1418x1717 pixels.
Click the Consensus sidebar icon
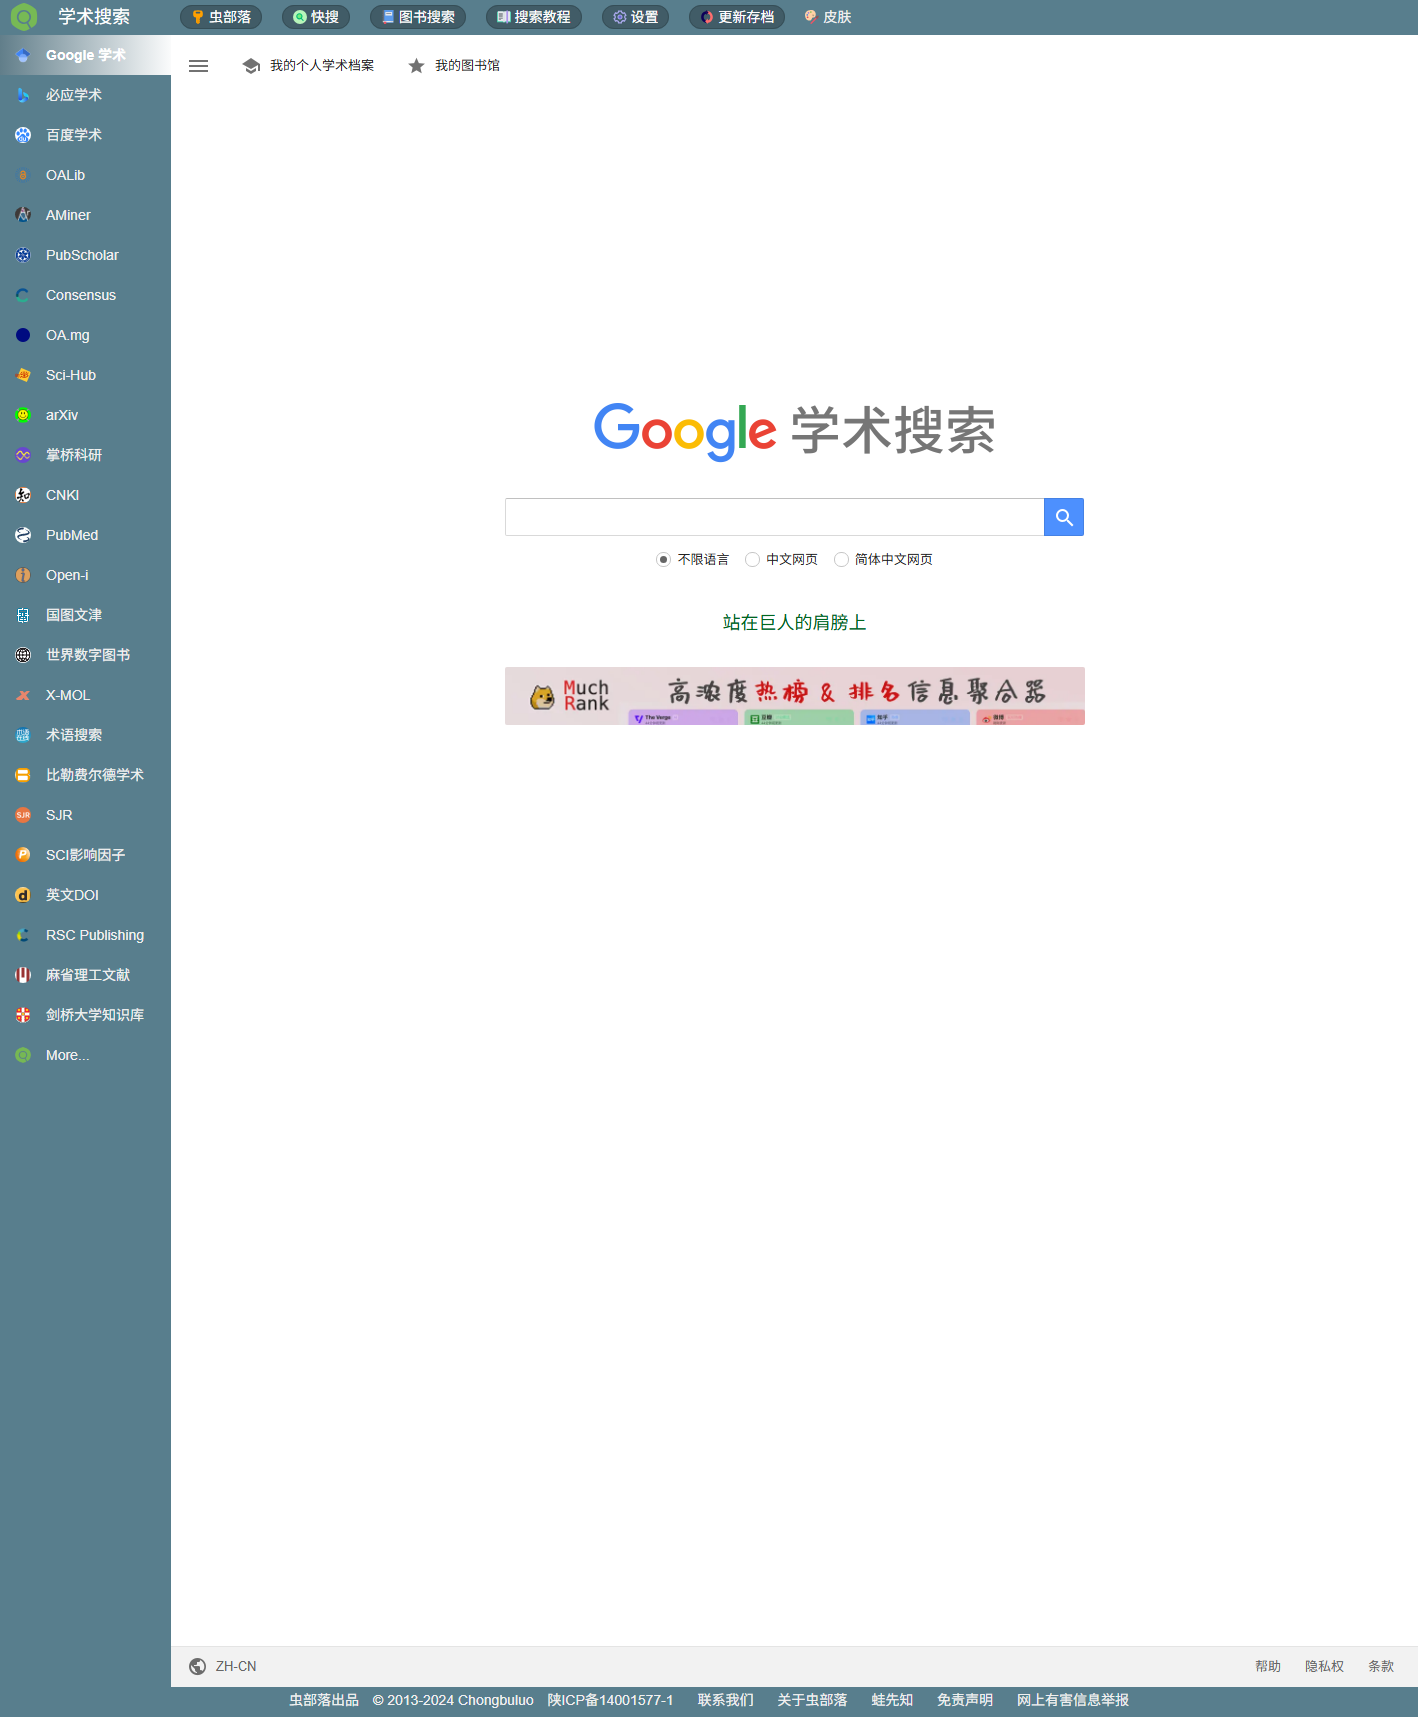pos(23,295)
